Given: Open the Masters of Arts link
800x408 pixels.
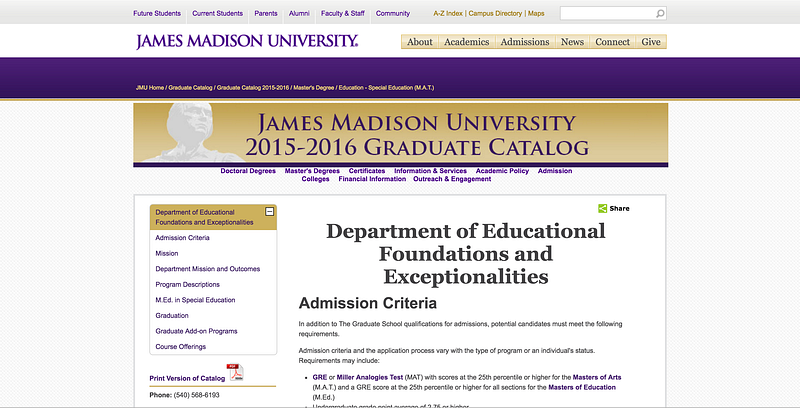Looking at the screenshot, I should [x=597, y=377].
